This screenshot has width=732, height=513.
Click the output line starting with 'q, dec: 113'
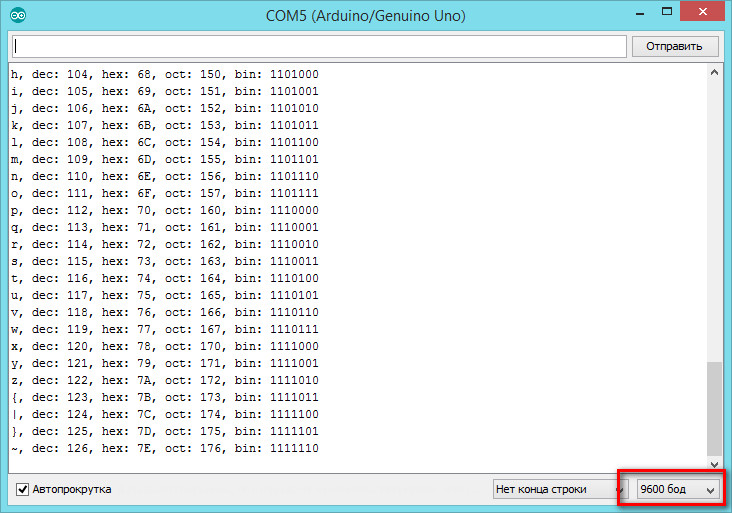(x=165, y=227)
